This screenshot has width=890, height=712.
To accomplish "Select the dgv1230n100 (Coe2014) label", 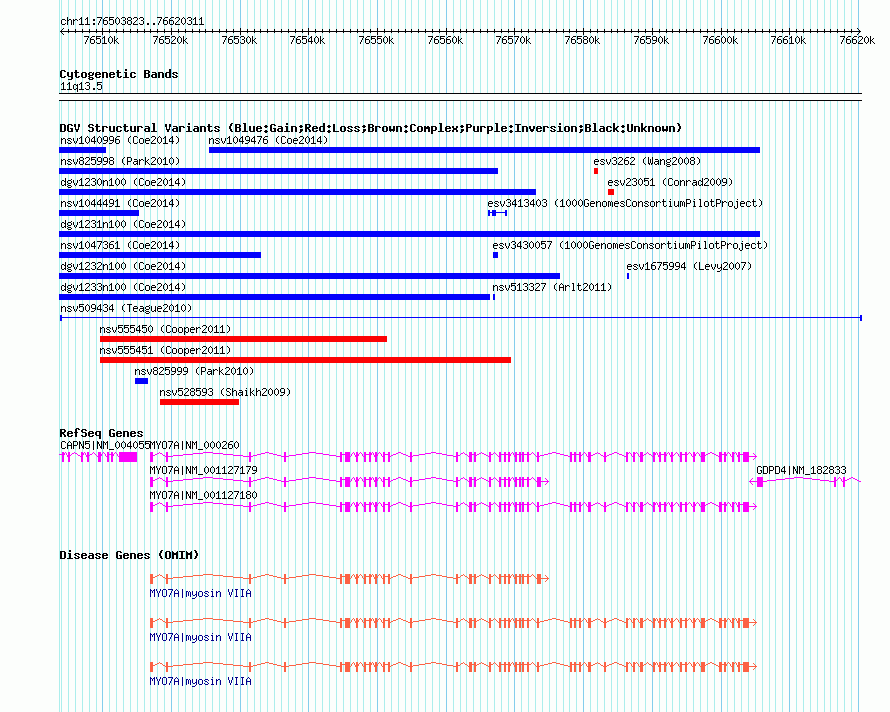I will click(x=123, y=182).
